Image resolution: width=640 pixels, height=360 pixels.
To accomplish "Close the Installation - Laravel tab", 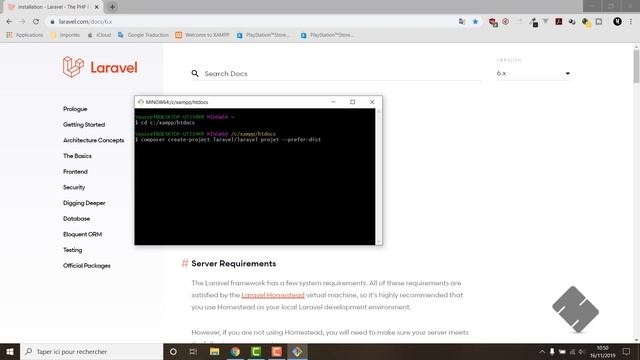I will coord(97,7).
